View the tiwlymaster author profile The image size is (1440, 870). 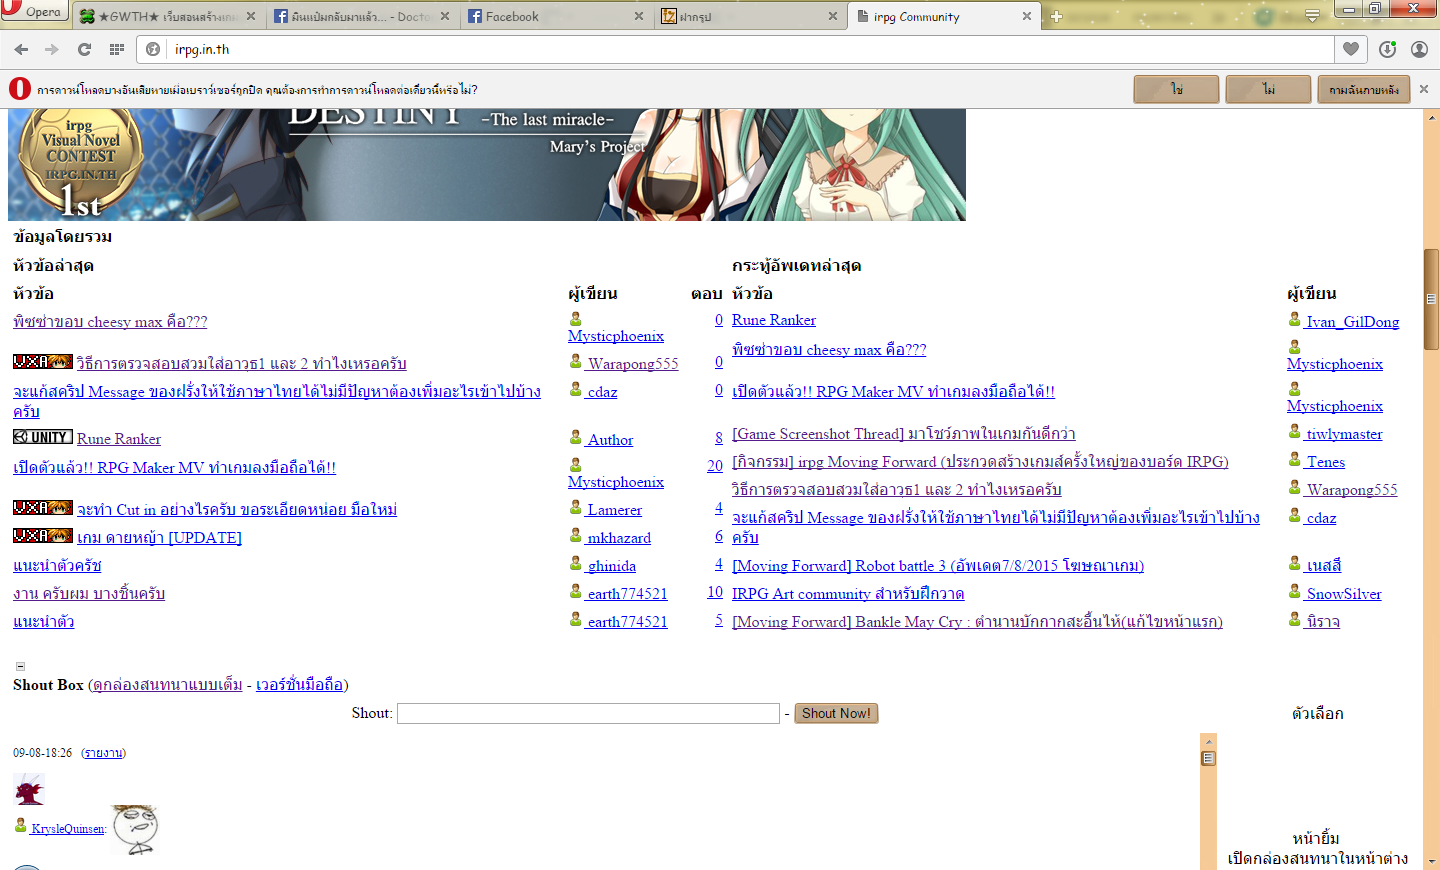click(1345, 434)
